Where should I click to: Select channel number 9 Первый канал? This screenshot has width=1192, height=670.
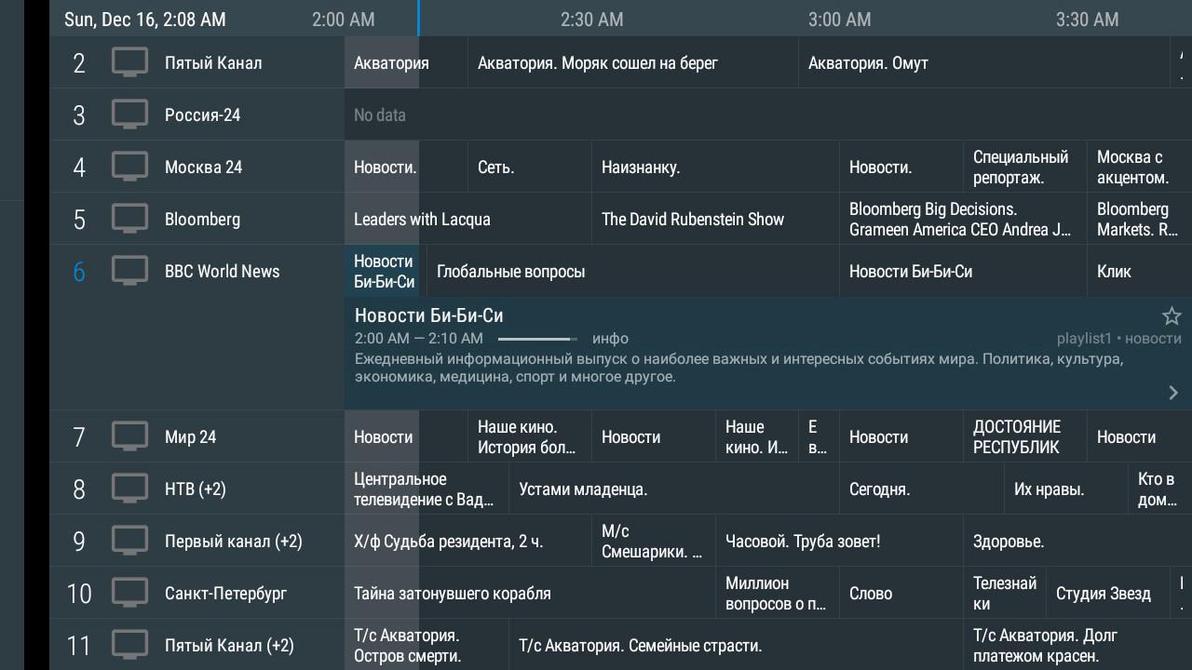pyautogui.click(x=78, y=540)
